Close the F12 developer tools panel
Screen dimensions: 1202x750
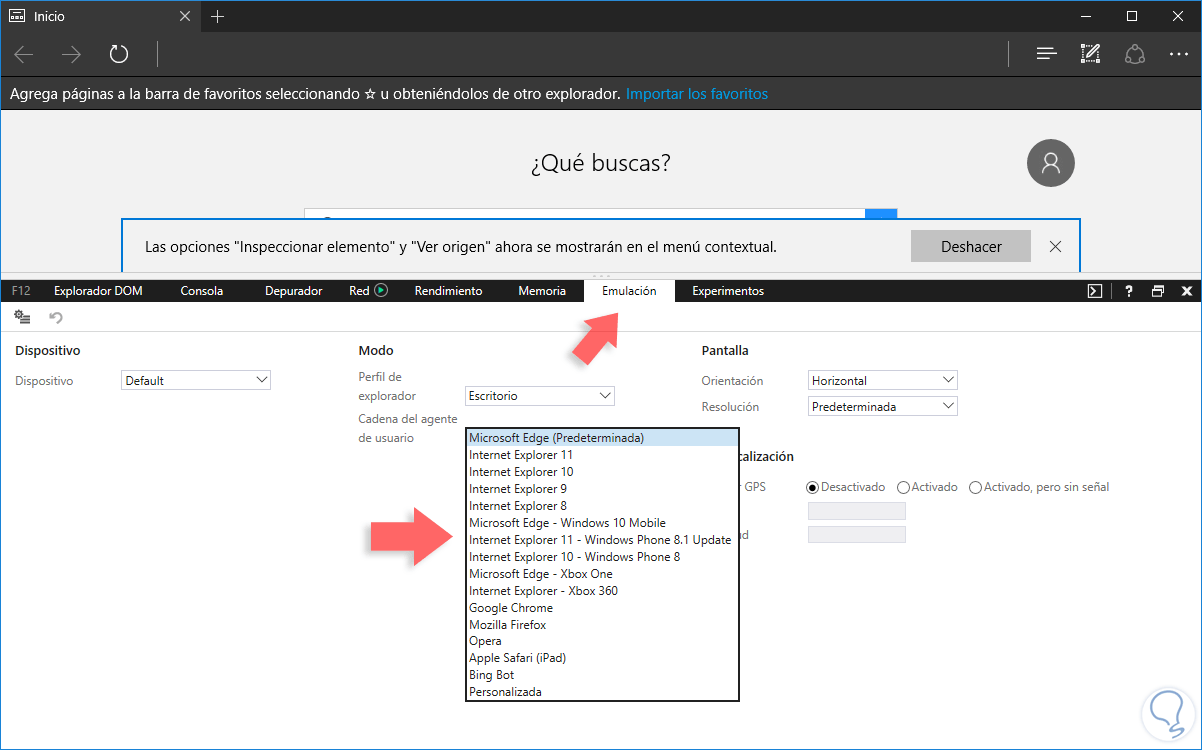(x=1187, y=291)
